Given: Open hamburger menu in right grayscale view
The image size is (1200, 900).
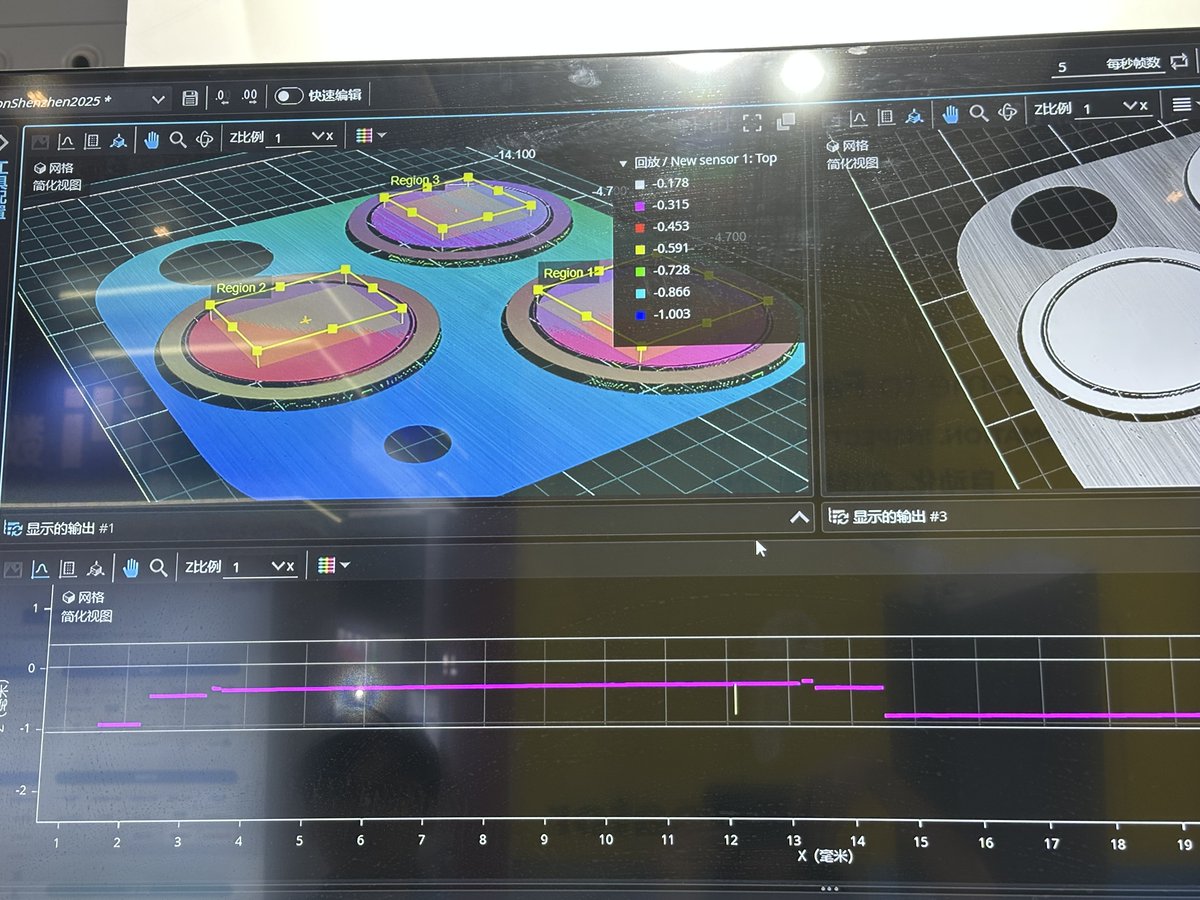Looking at the screenshot, I should click(x=1182, y=105).
